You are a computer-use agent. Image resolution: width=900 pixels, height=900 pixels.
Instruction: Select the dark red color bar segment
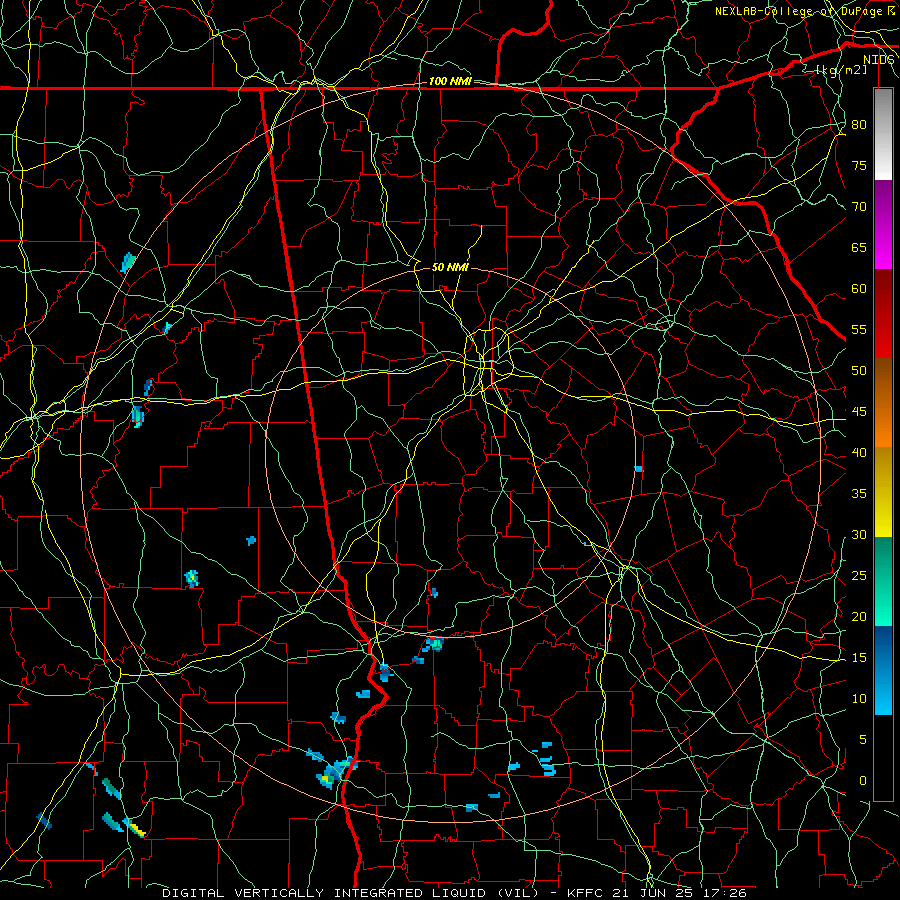tap(883, 314)
